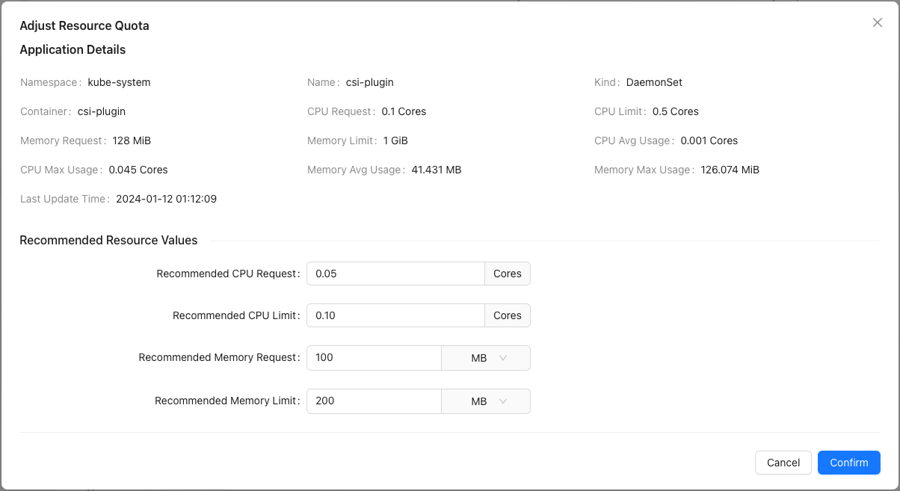Select the kube-system namespace value
Screen dimensions: 900x491
point(119,82)
